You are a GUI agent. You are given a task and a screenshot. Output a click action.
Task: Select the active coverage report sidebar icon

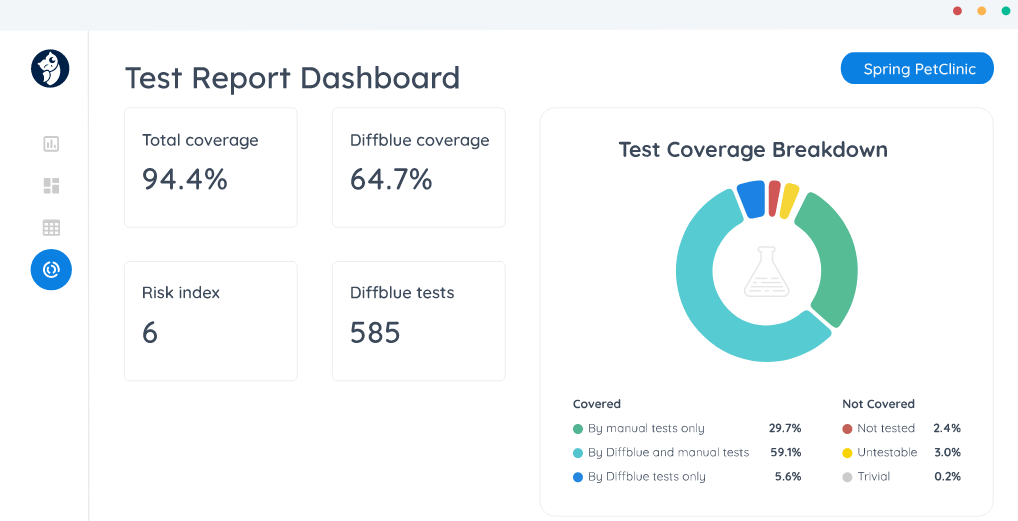[51, 270]
